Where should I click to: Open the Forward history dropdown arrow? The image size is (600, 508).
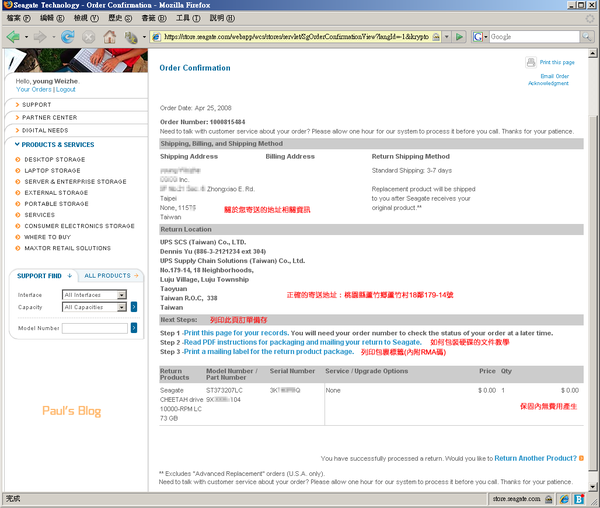click(x=53, y=37)
